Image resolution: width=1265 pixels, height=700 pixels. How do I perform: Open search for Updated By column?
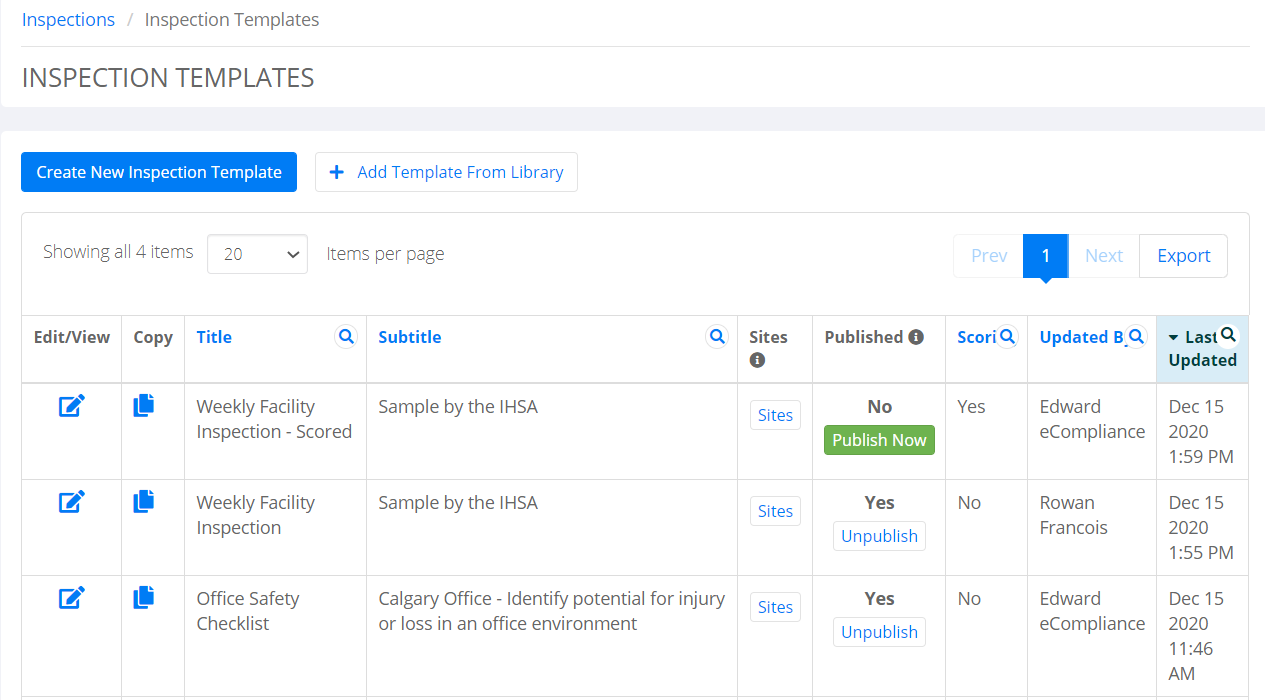[x=1136, y=337]
